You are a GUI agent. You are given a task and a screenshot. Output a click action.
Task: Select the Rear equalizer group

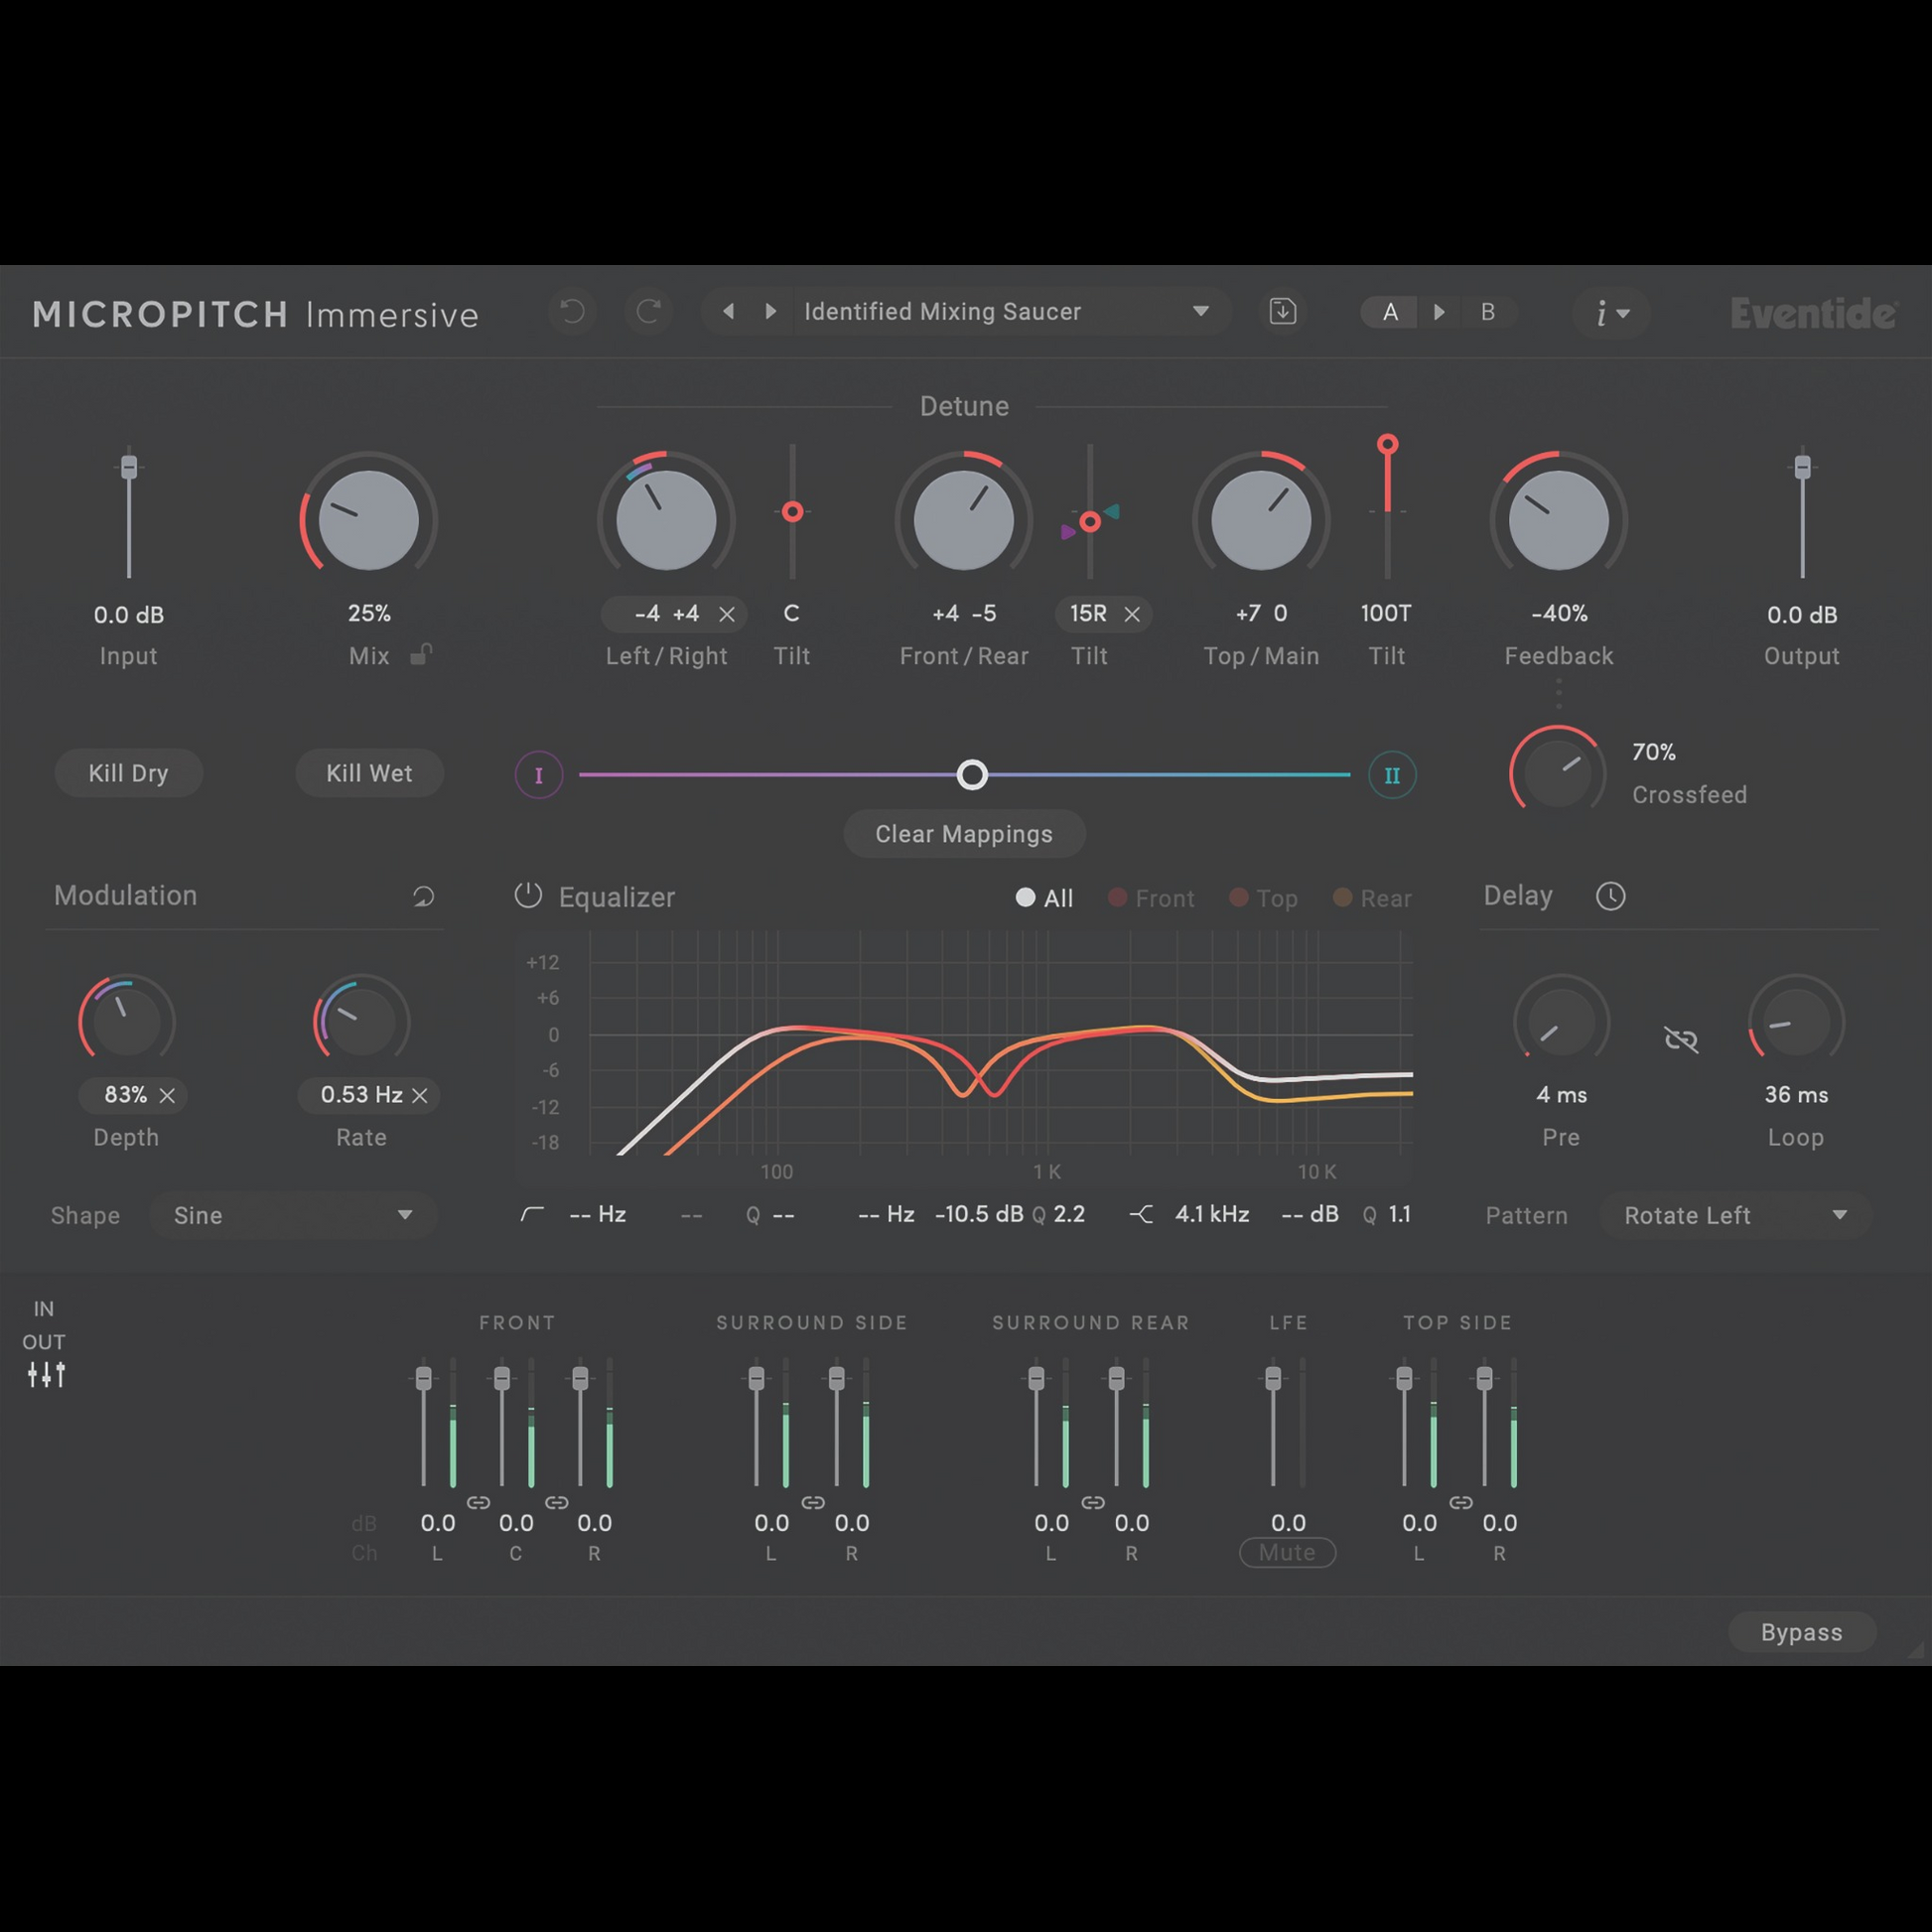(1372, 898)
